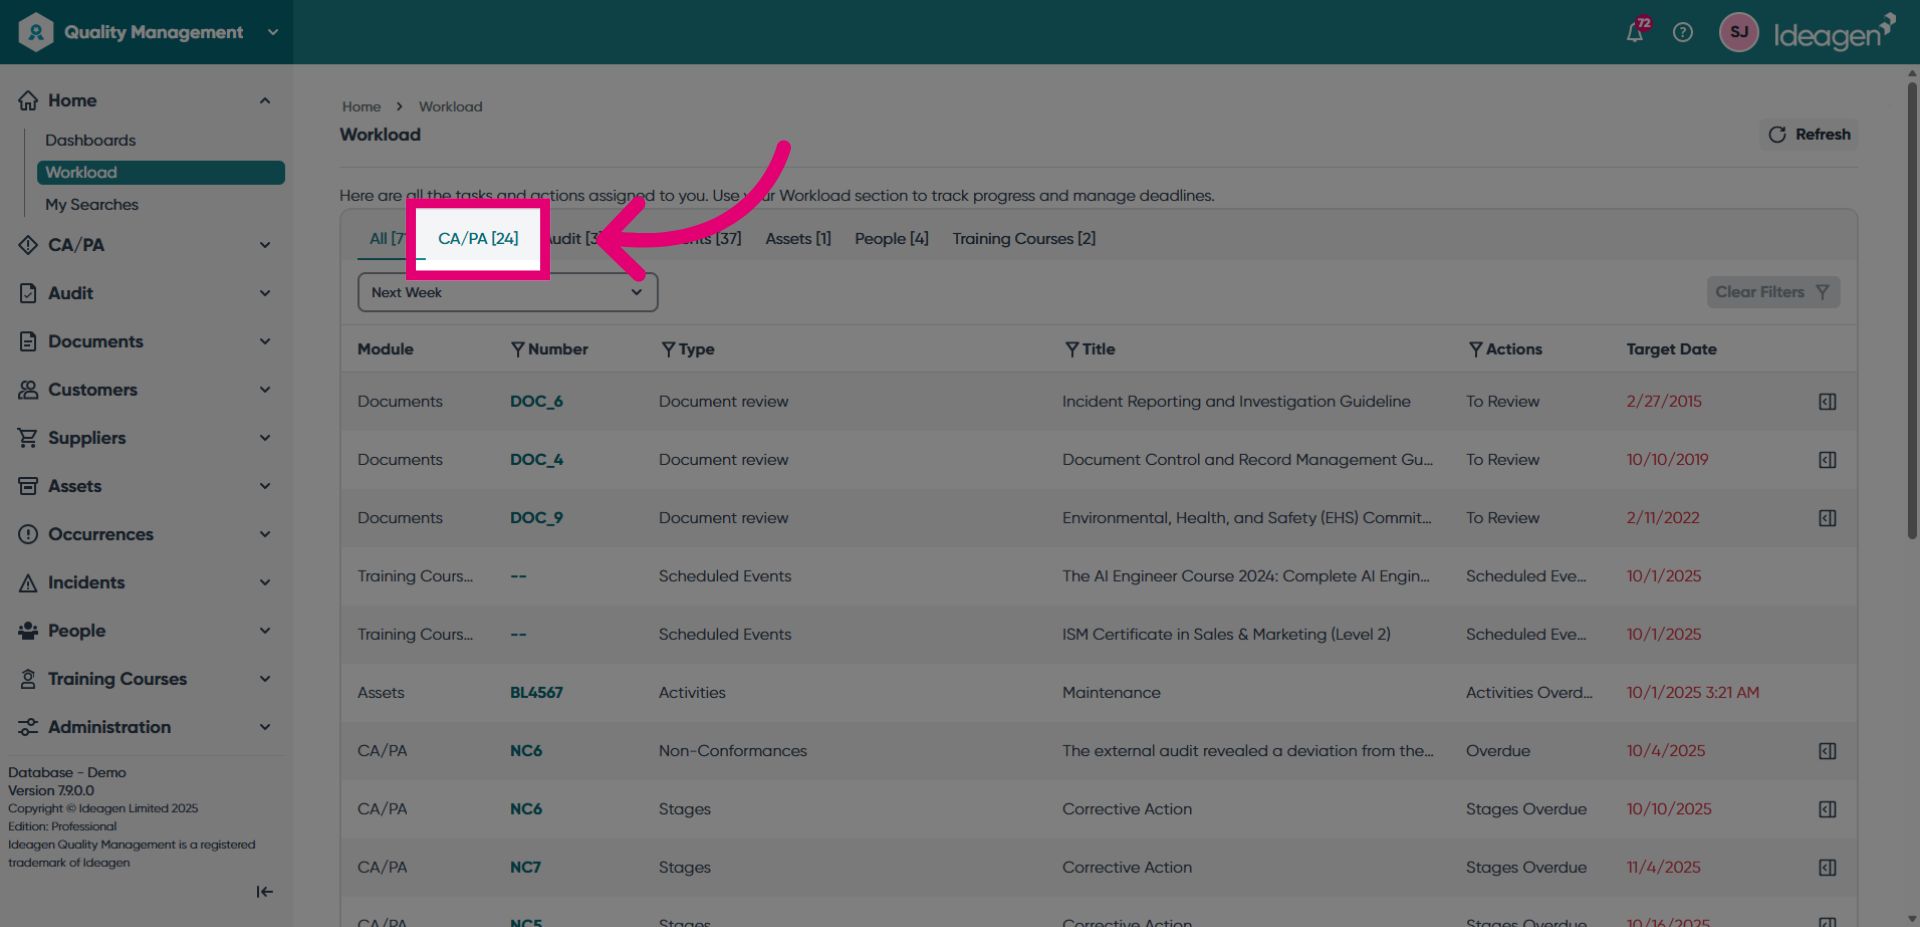Screen dimensions: 1920x927
Task: Click the Quality Management app logo
Action: pos(36,32)
